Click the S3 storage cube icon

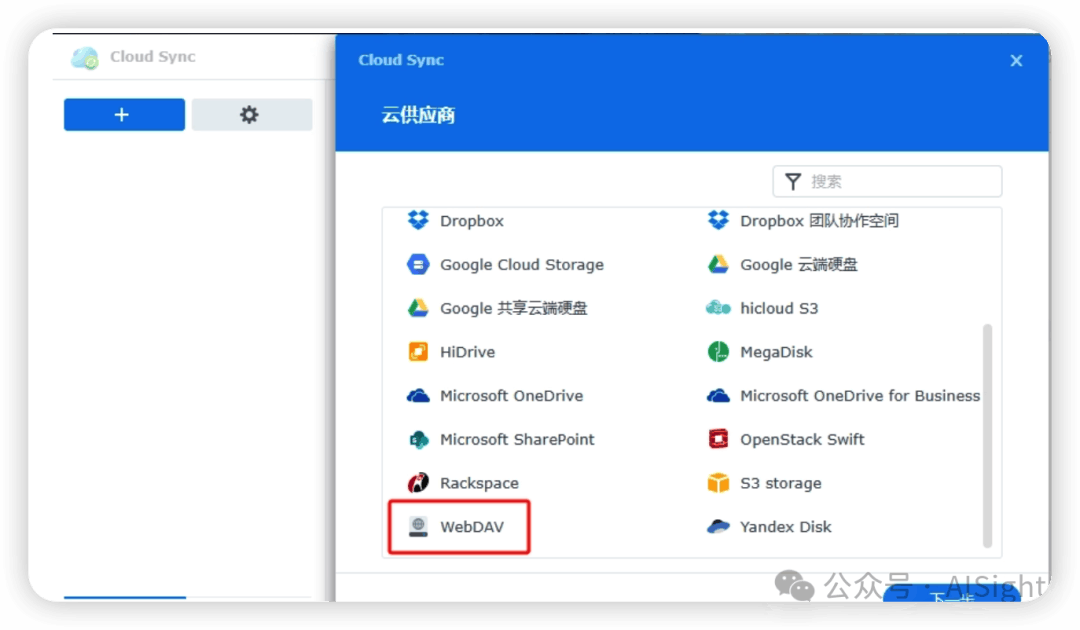718,483
